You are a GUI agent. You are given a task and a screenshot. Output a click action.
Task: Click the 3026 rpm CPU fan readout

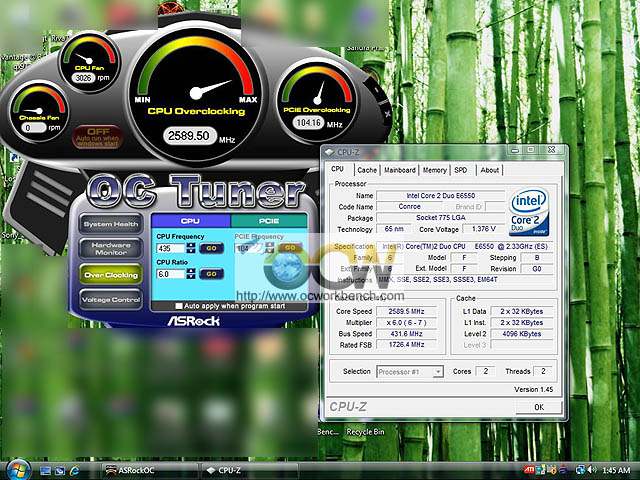[83, 78]
